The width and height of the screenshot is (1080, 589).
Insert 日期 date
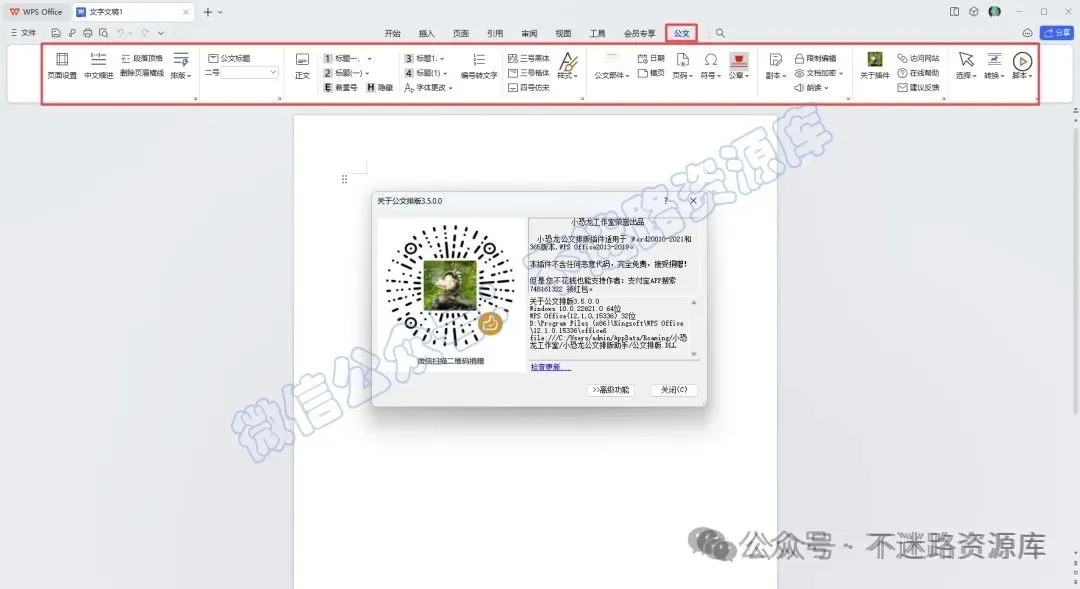pos(651,59)
